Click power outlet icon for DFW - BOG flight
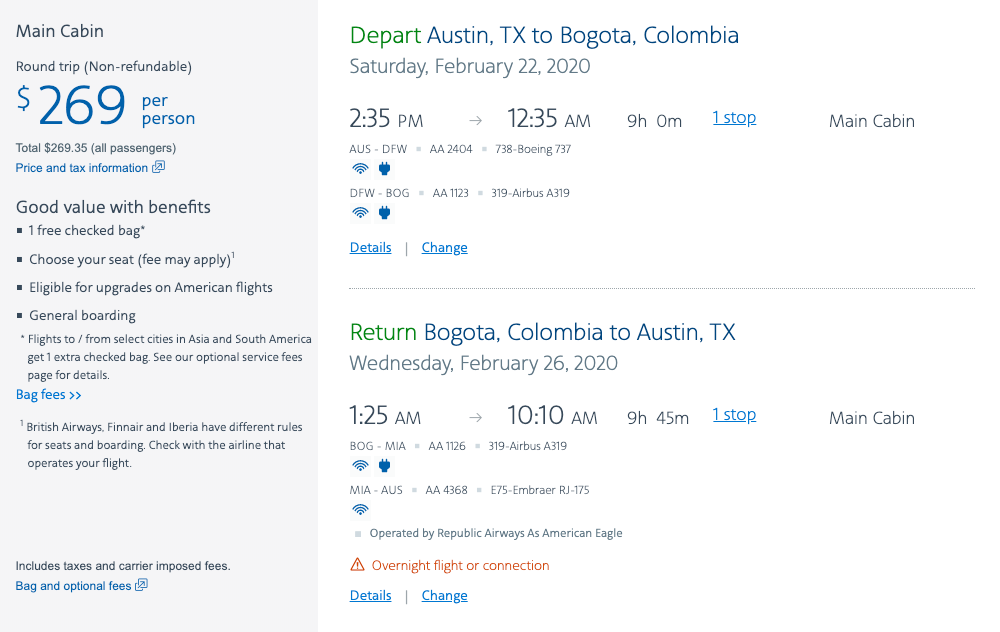 [x=384, y=213]
